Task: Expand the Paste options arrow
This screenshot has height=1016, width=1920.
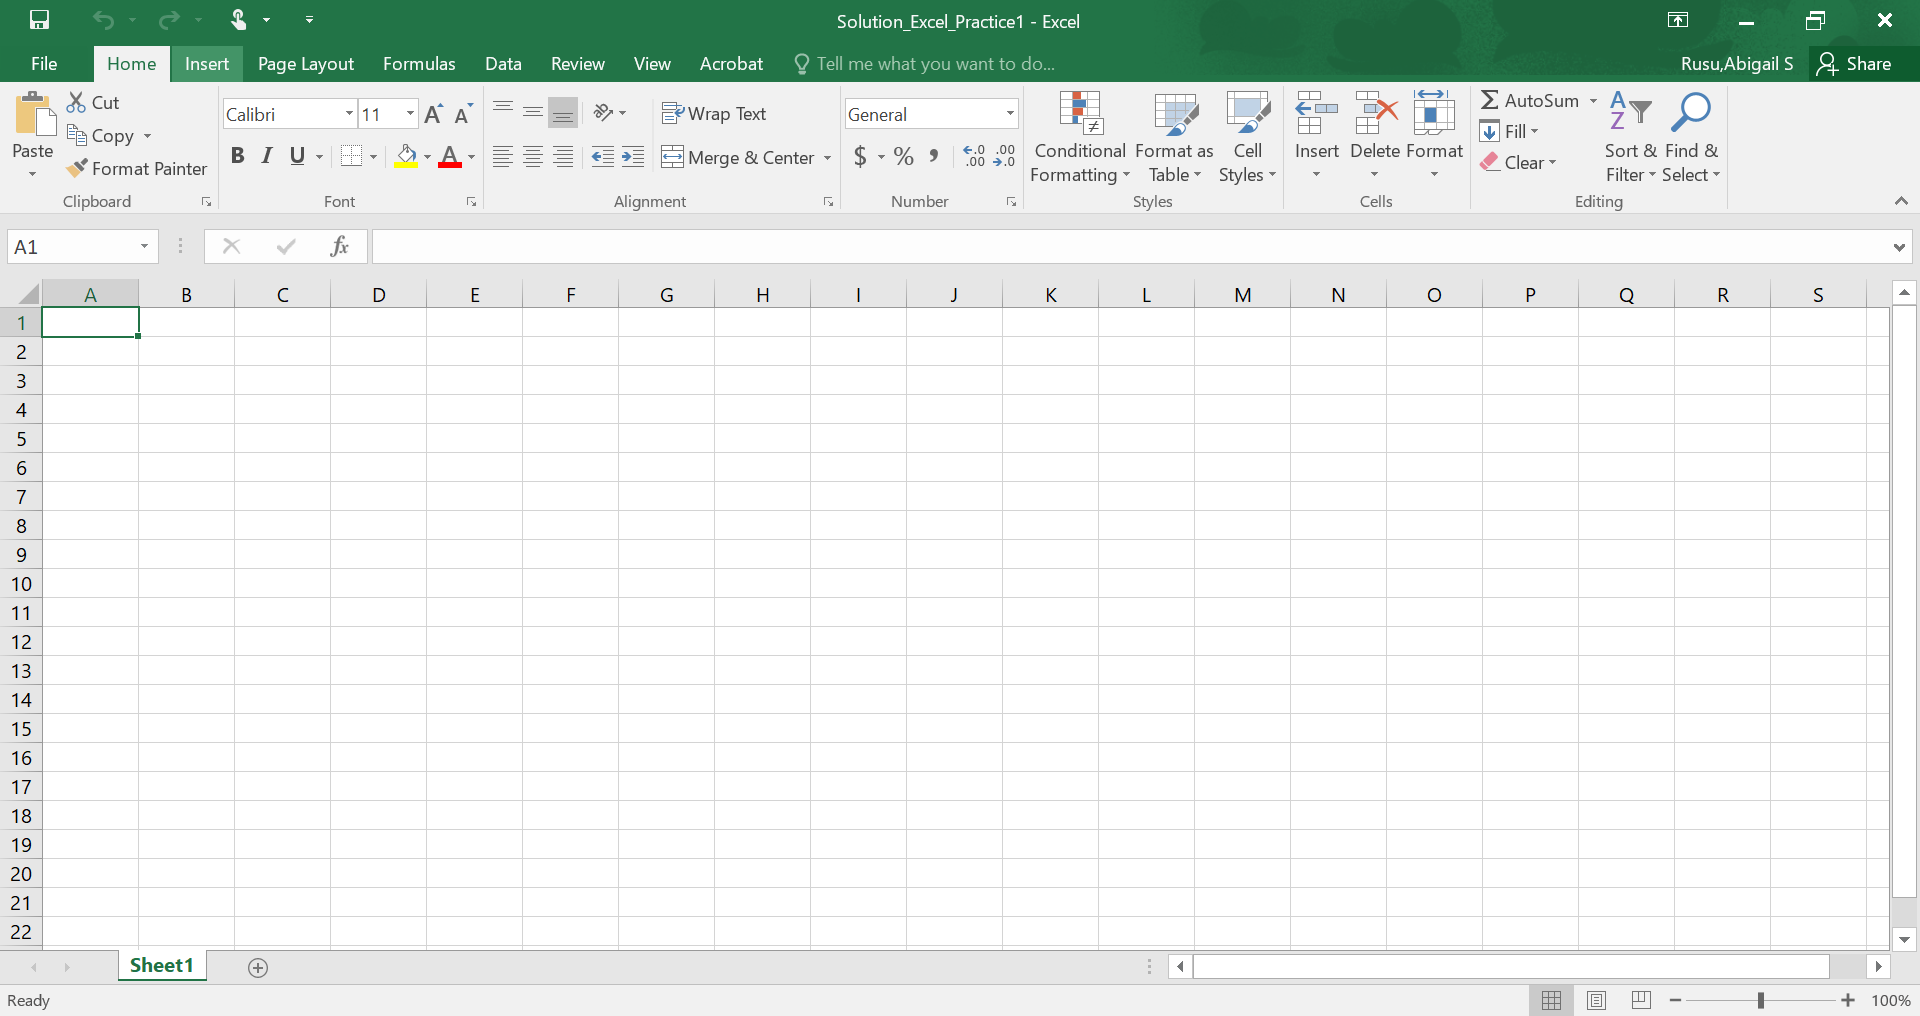Action: tap(32, 174)
